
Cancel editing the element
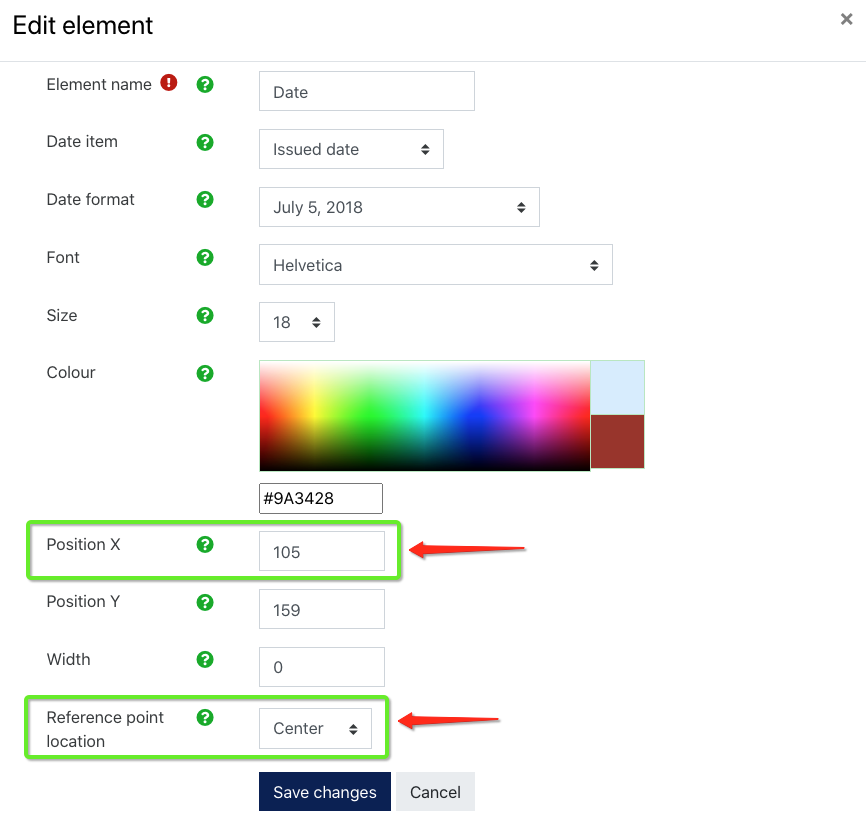coord(435,791)
